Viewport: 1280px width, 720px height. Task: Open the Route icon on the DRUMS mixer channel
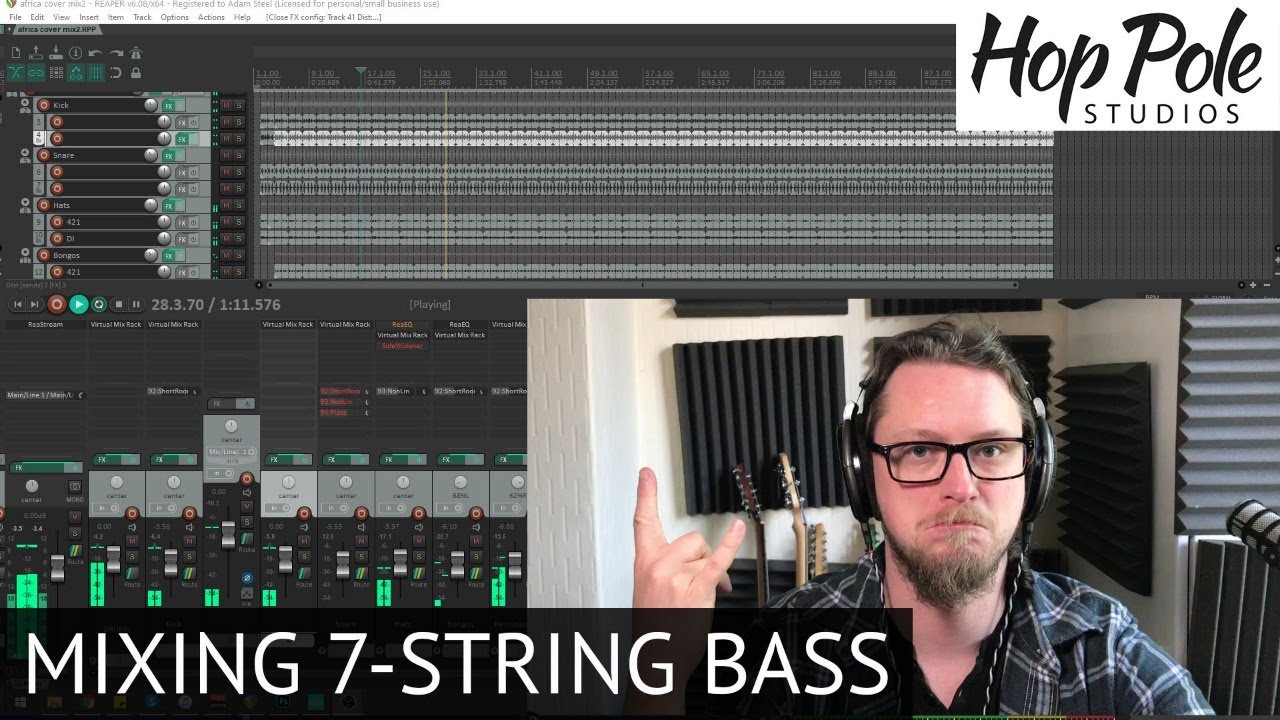point(132,573)
